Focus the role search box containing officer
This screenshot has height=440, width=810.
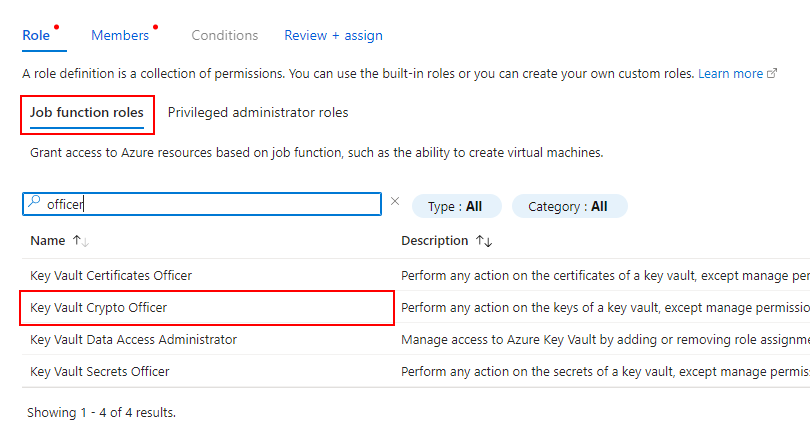point(202,204)
